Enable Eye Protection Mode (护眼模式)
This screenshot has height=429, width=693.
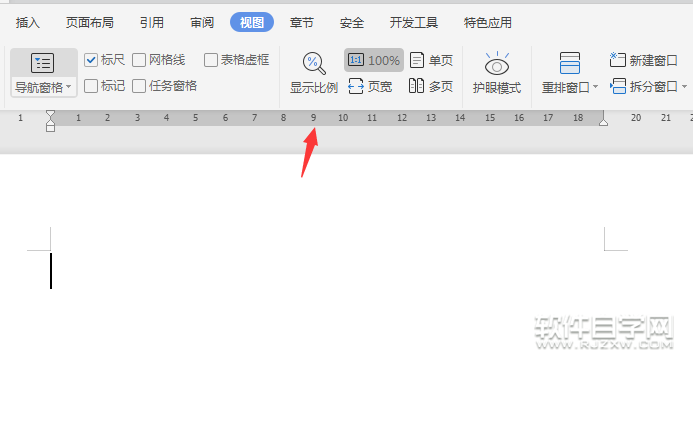pyautogui.click(x=497, y=73)
